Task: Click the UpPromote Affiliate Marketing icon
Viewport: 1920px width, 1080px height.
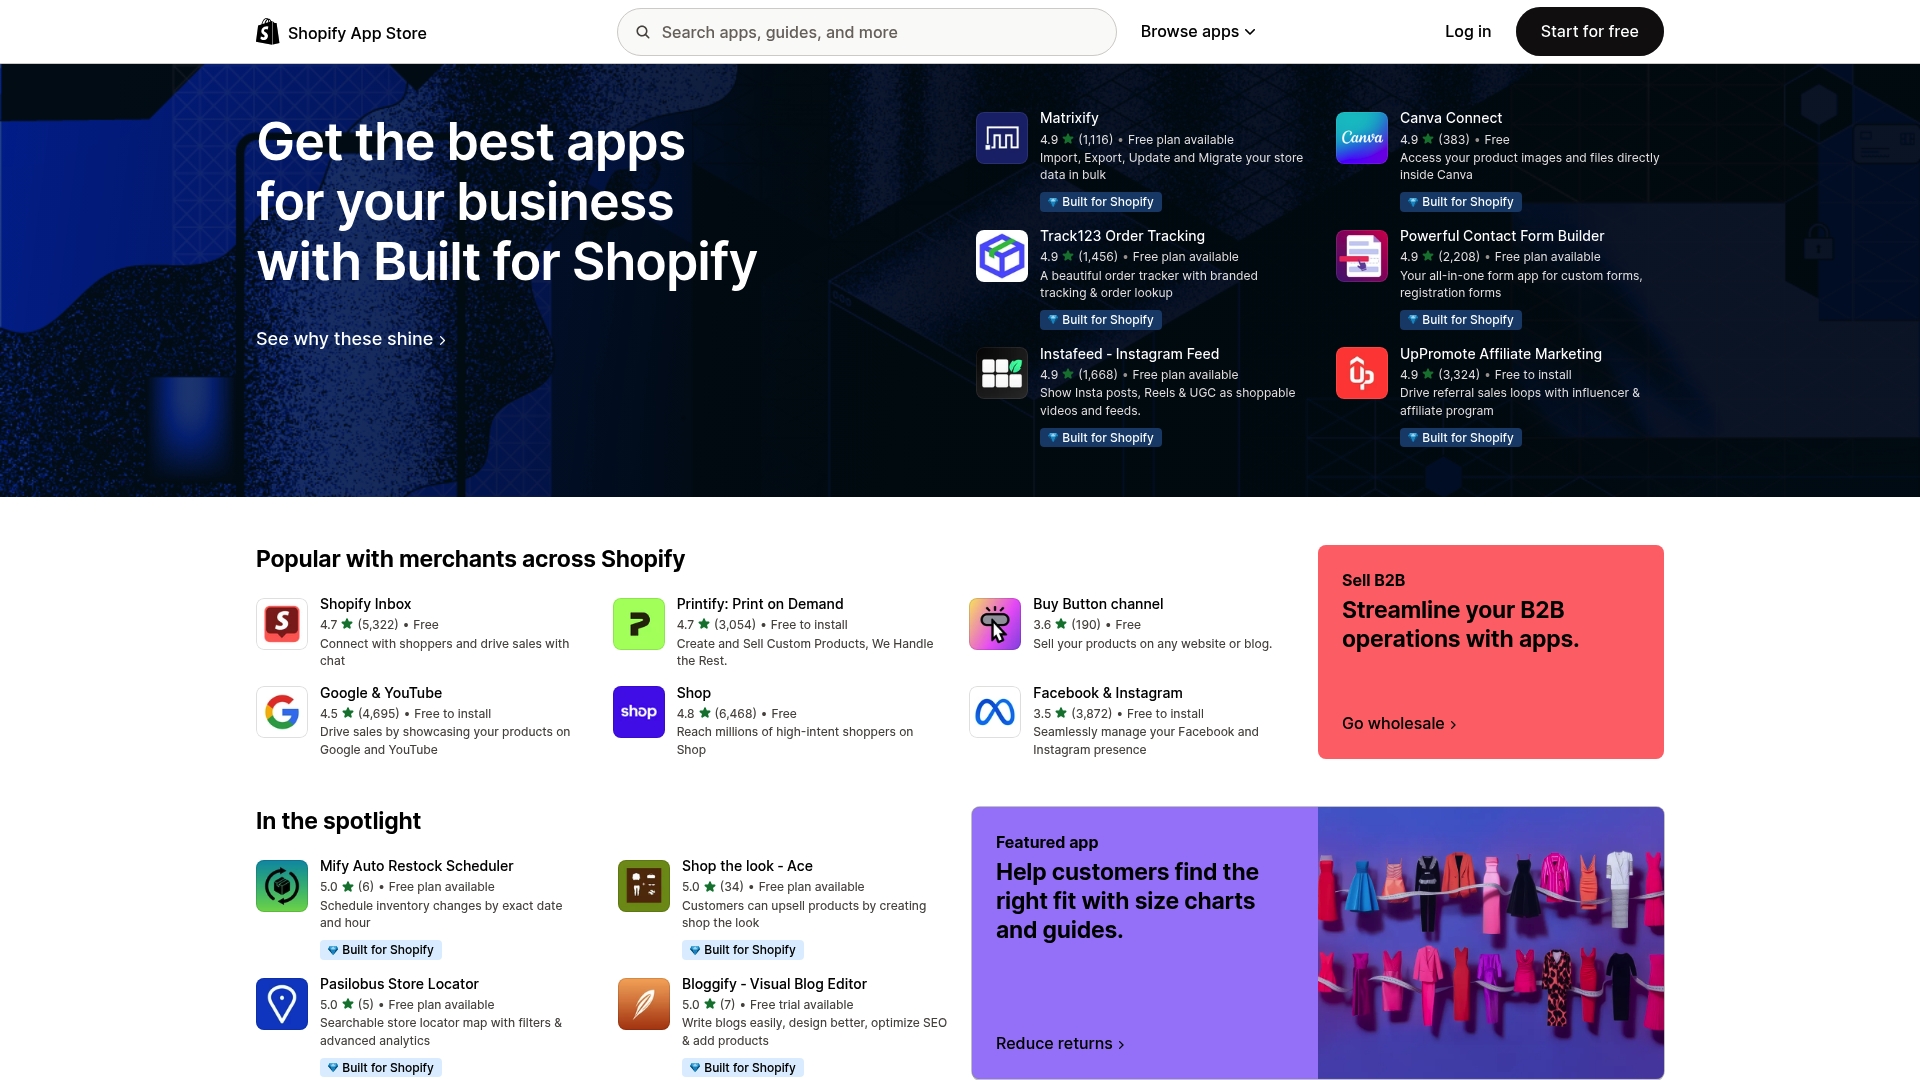Action: [x=1361, y=373]
